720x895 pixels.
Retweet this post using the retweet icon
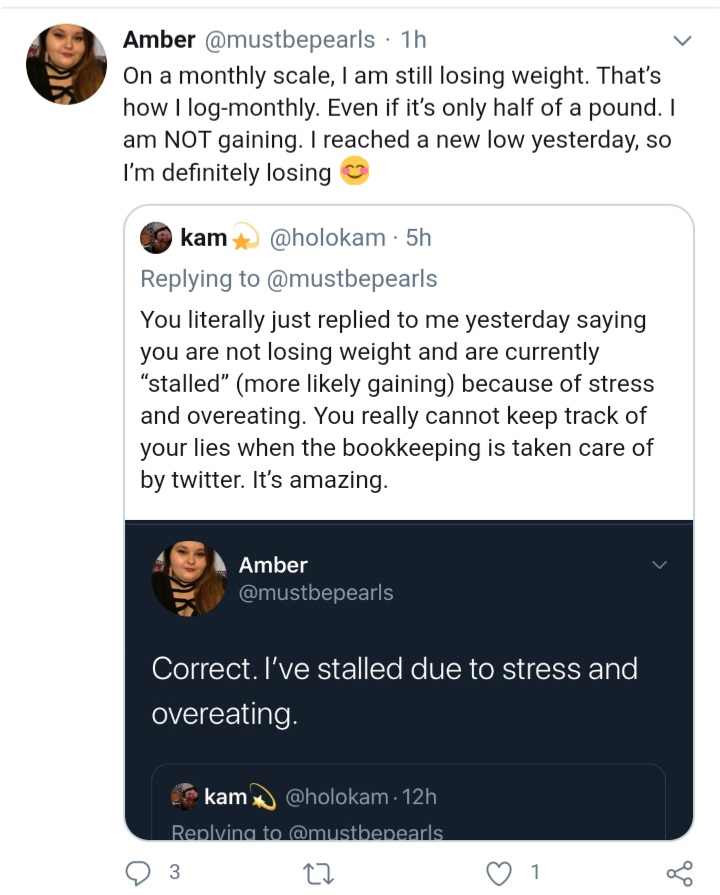[x=318, y=873]
